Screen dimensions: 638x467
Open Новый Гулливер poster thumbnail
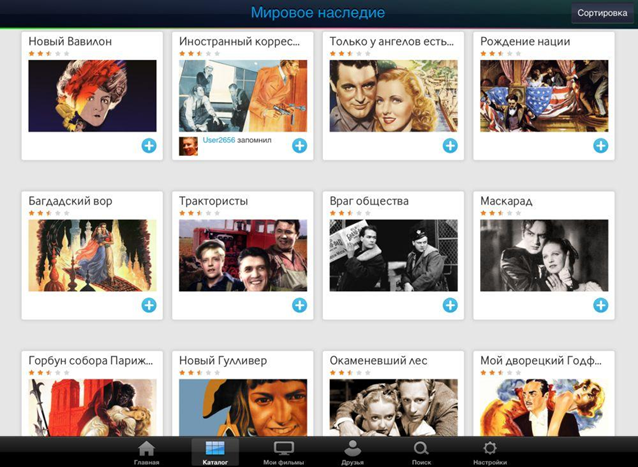[243, 408]
